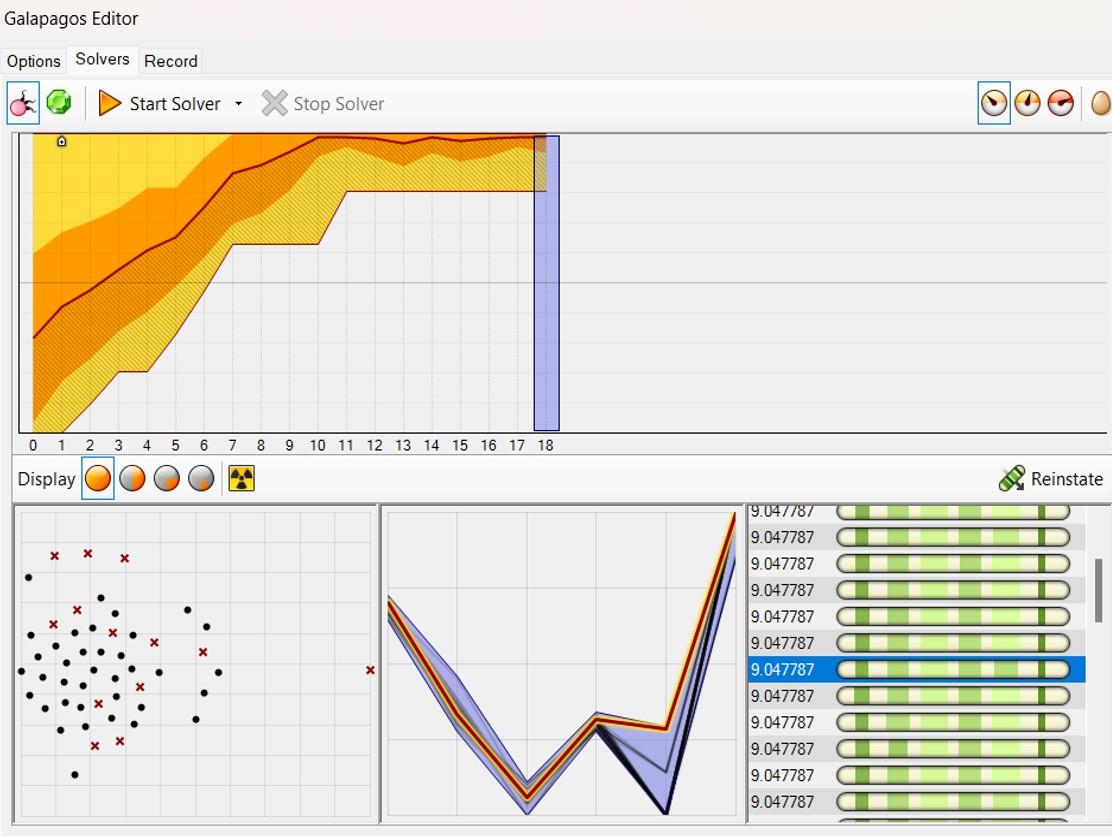Click the medium speed gauge icon
Image resolution: width=1112 pixels, height=837 pixels.
[1027, 101]
